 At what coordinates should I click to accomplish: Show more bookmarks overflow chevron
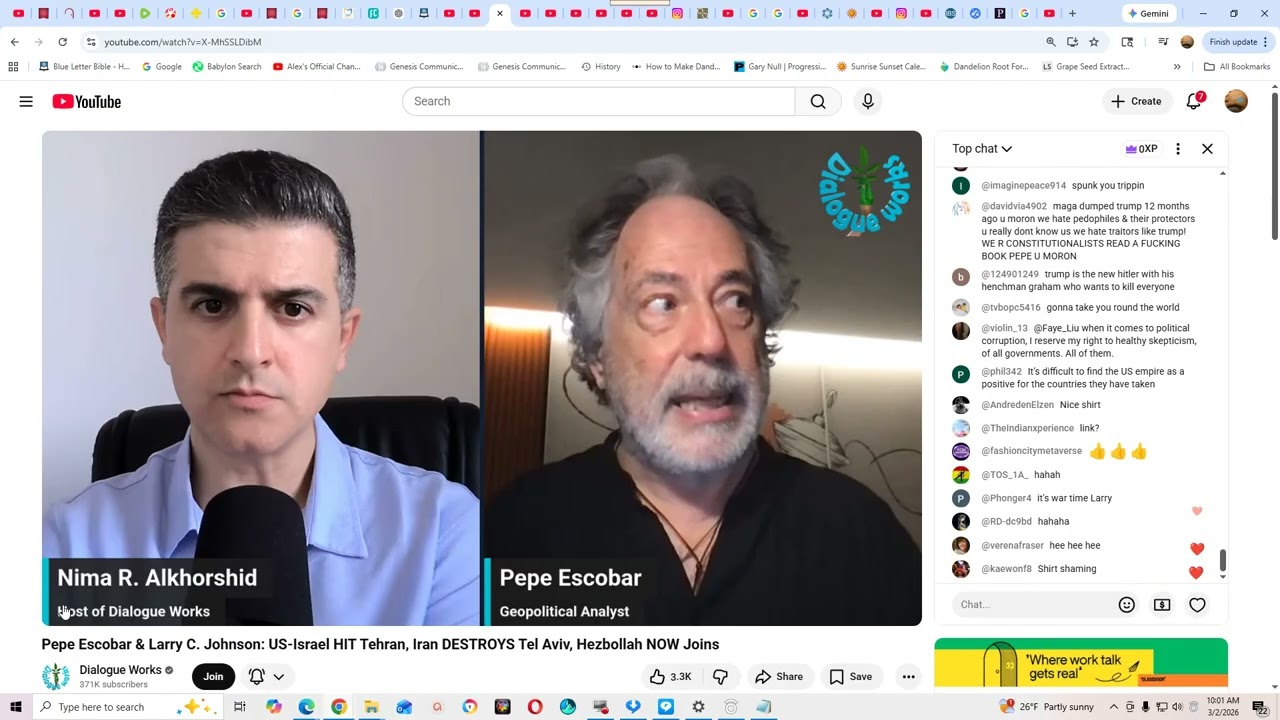pos(1177,67)
